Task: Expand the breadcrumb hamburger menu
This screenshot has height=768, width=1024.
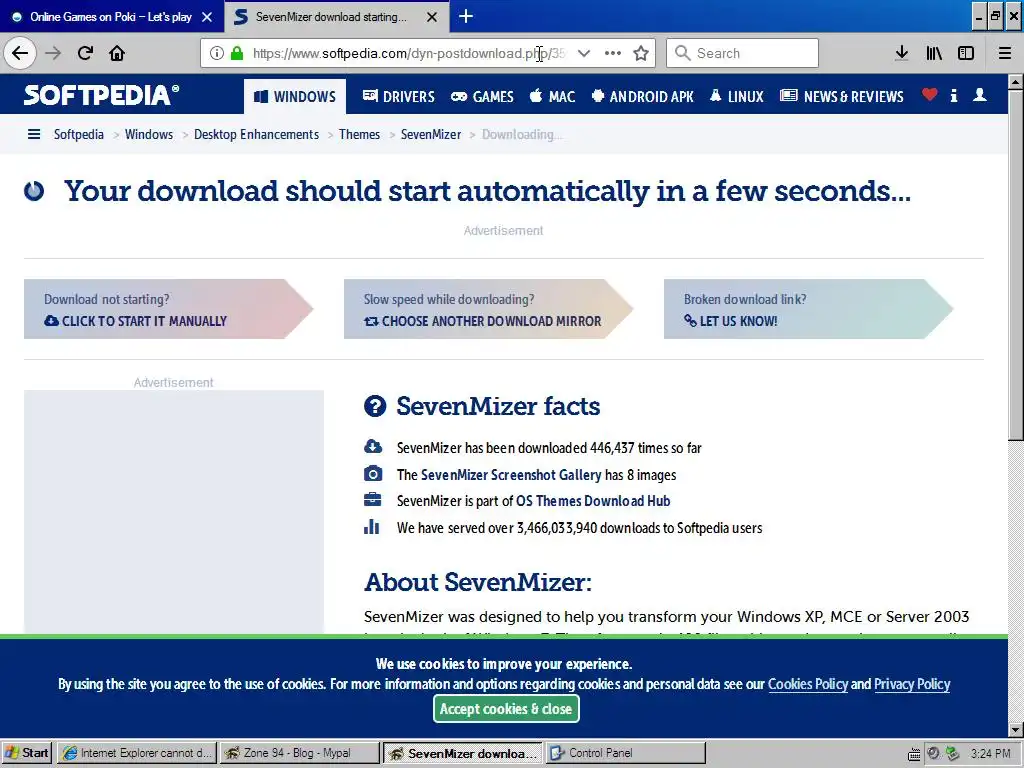Action: tap(34, 135)
